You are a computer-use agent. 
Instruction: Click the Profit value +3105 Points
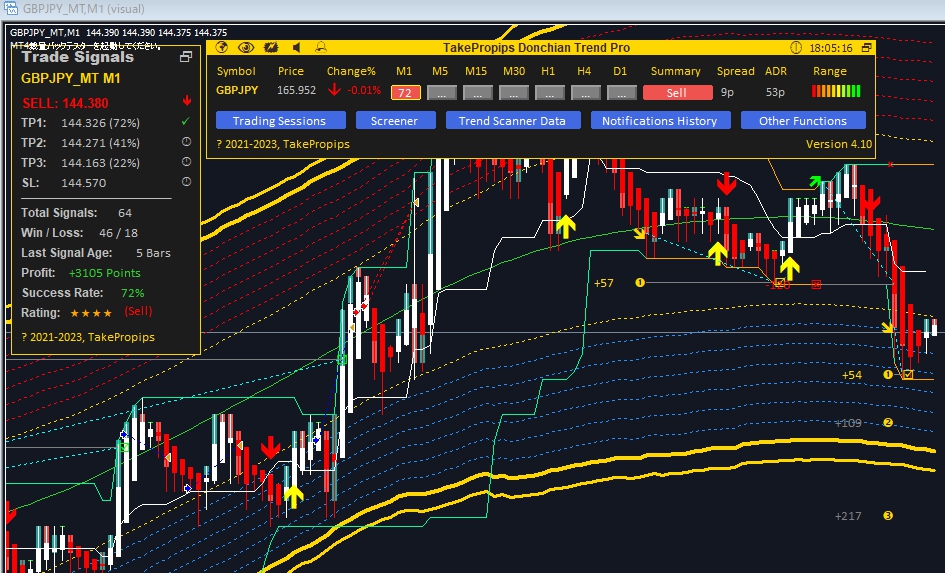click(105, 273)
